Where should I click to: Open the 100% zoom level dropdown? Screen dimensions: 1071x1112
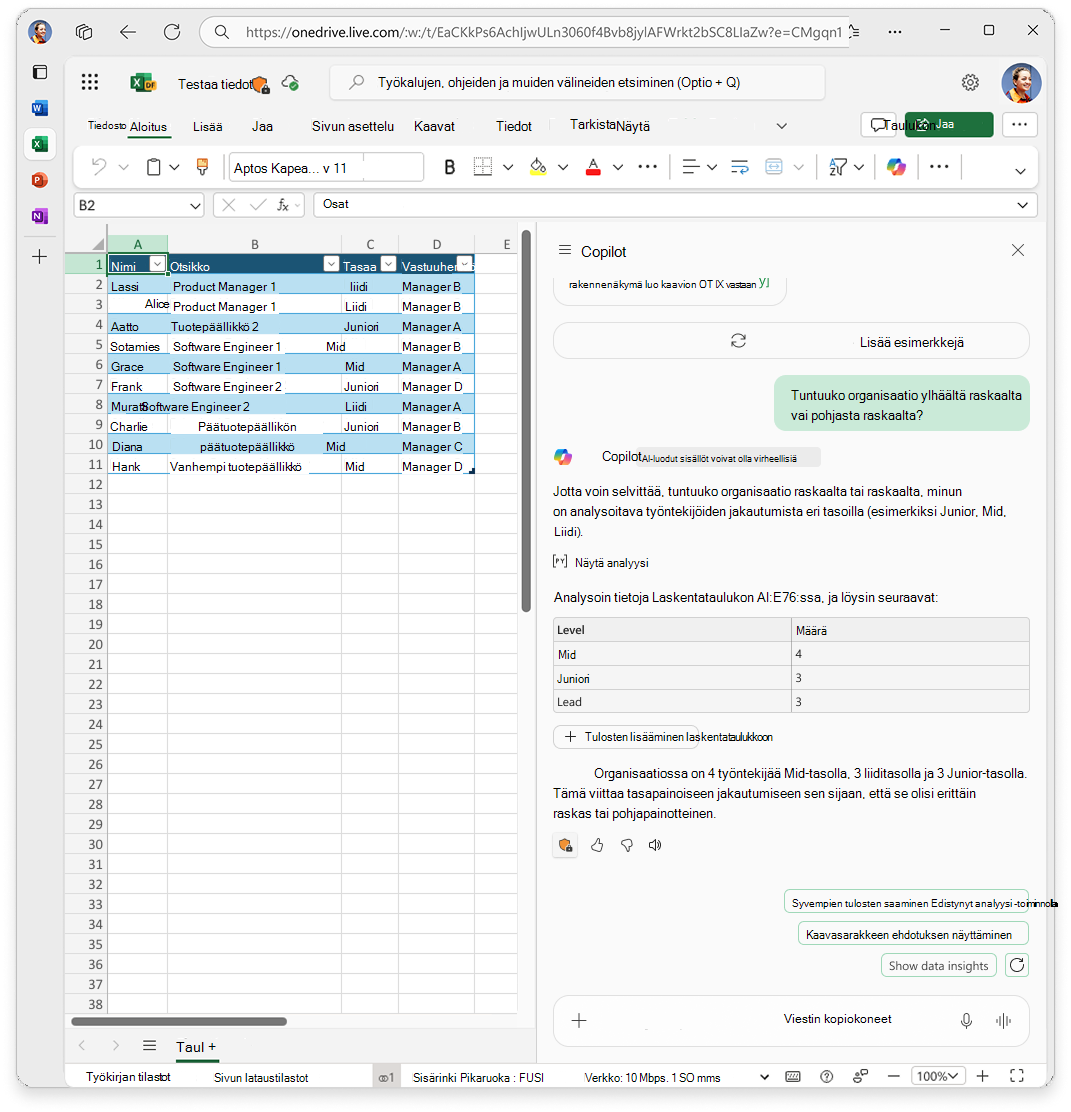(938, 1076)
